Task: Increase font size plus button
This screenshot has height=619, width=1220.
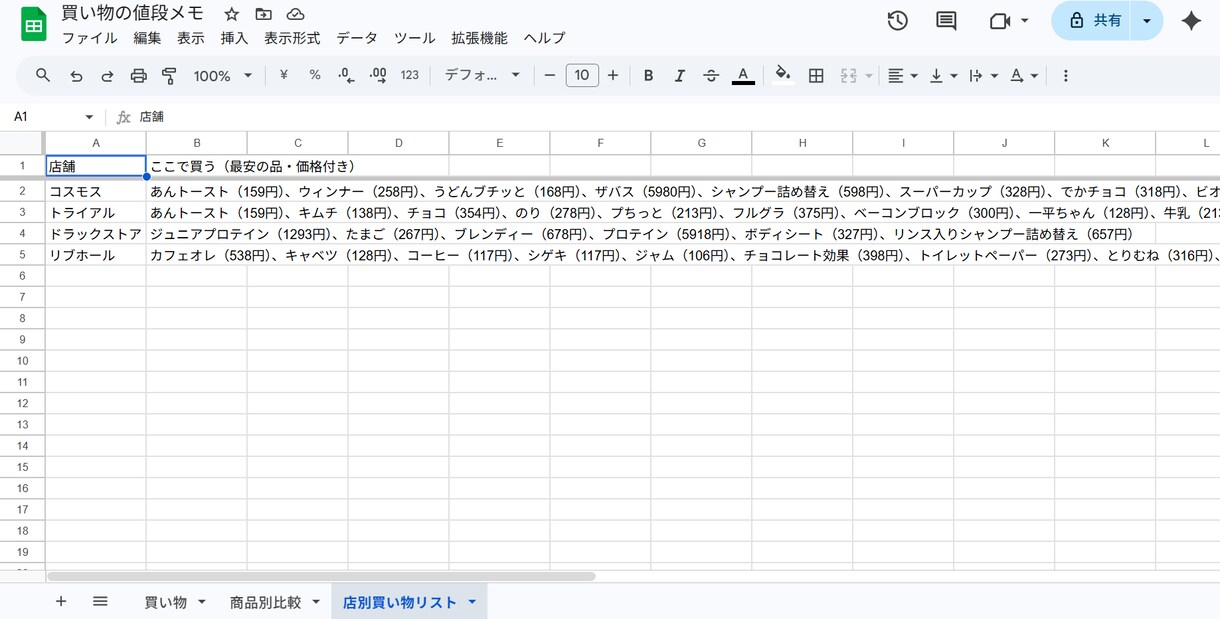Action: (x=613, y=75)
